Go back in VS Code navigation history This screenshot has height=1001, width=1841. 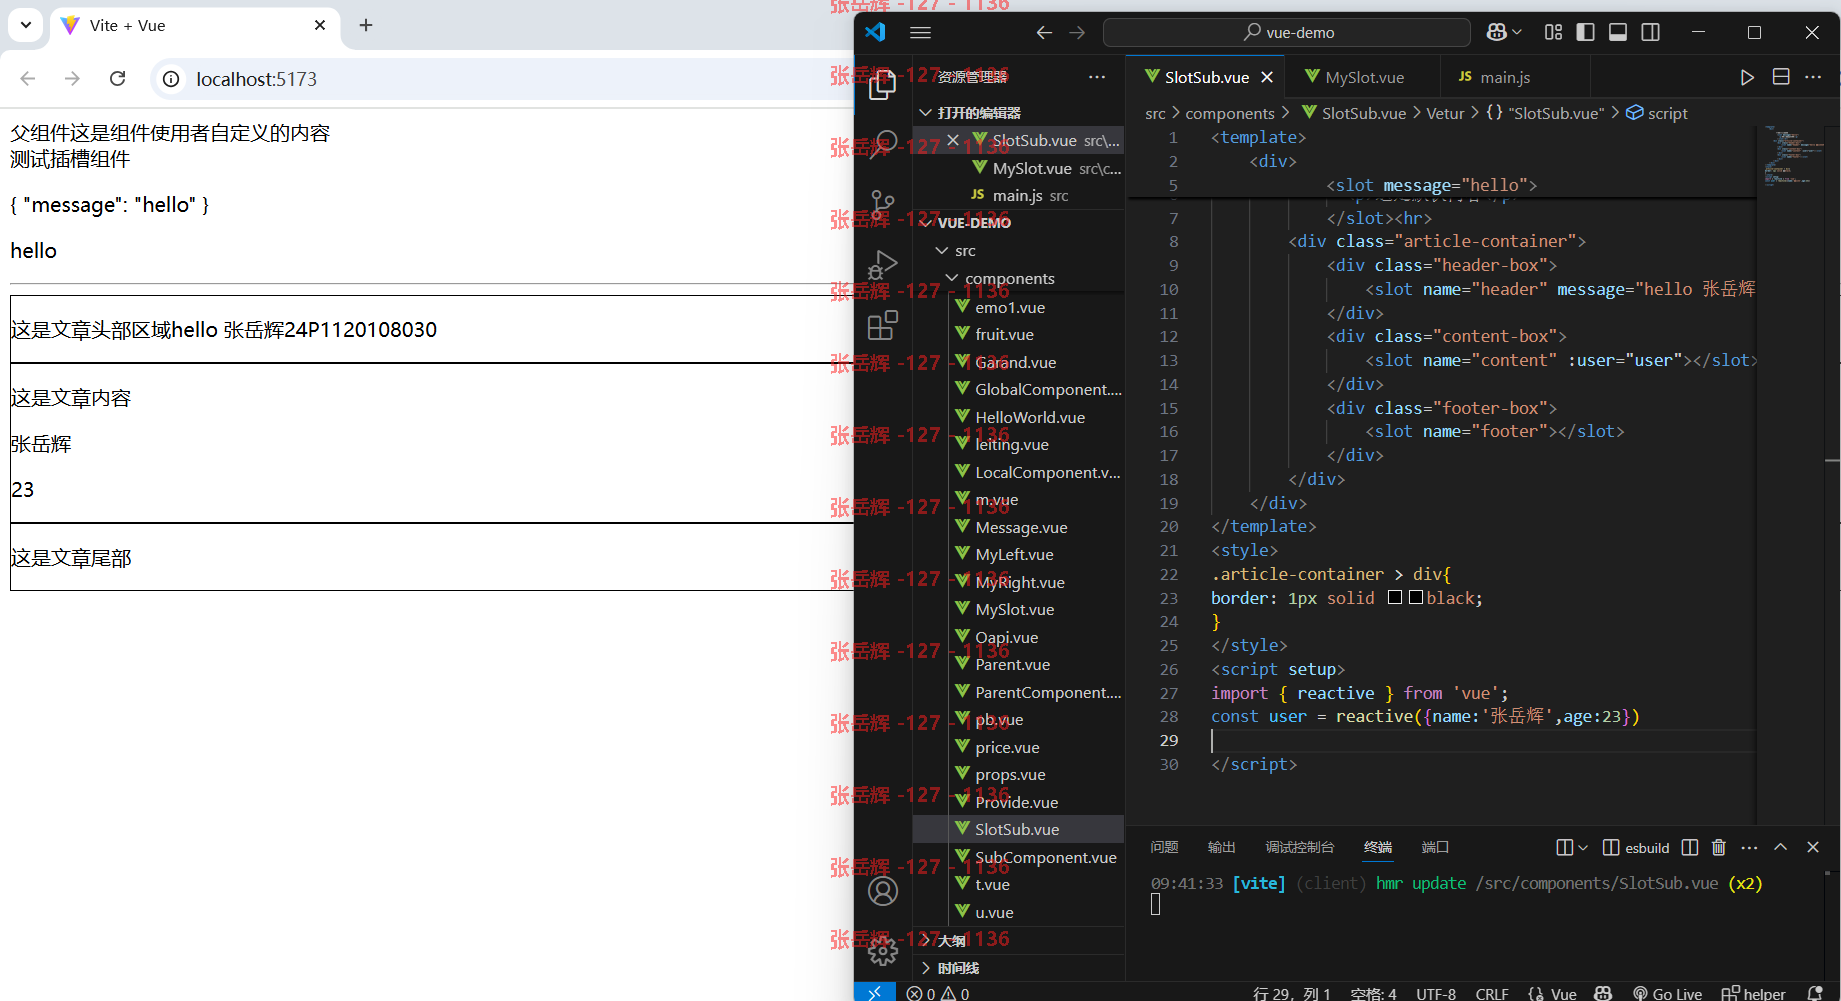coord(1044,32)
